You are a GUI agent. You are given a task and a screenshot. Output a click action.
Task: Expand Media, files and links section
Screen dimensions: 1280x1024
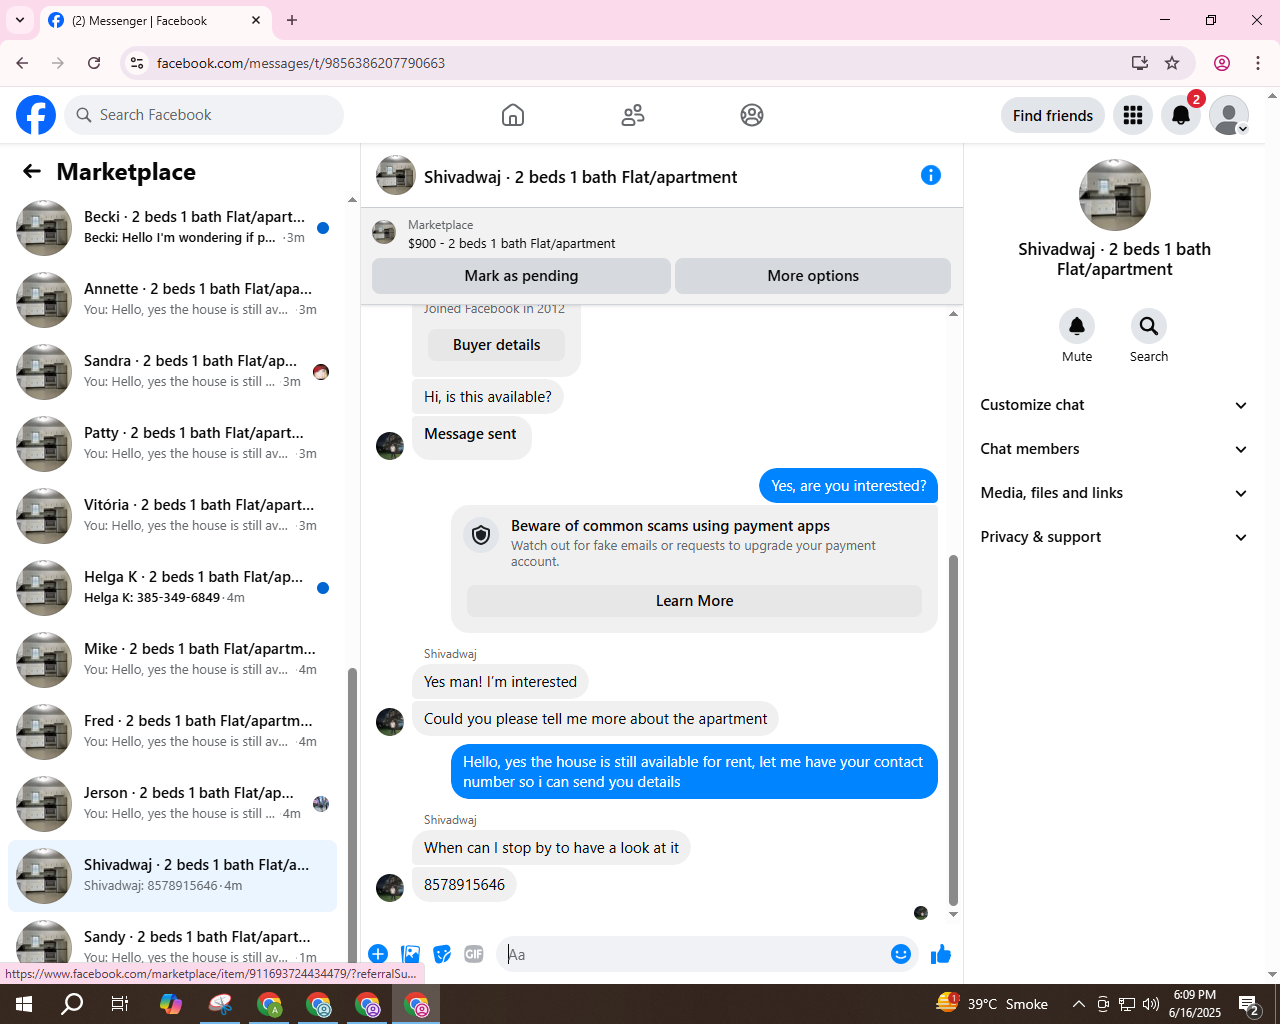coord(1114,493)
